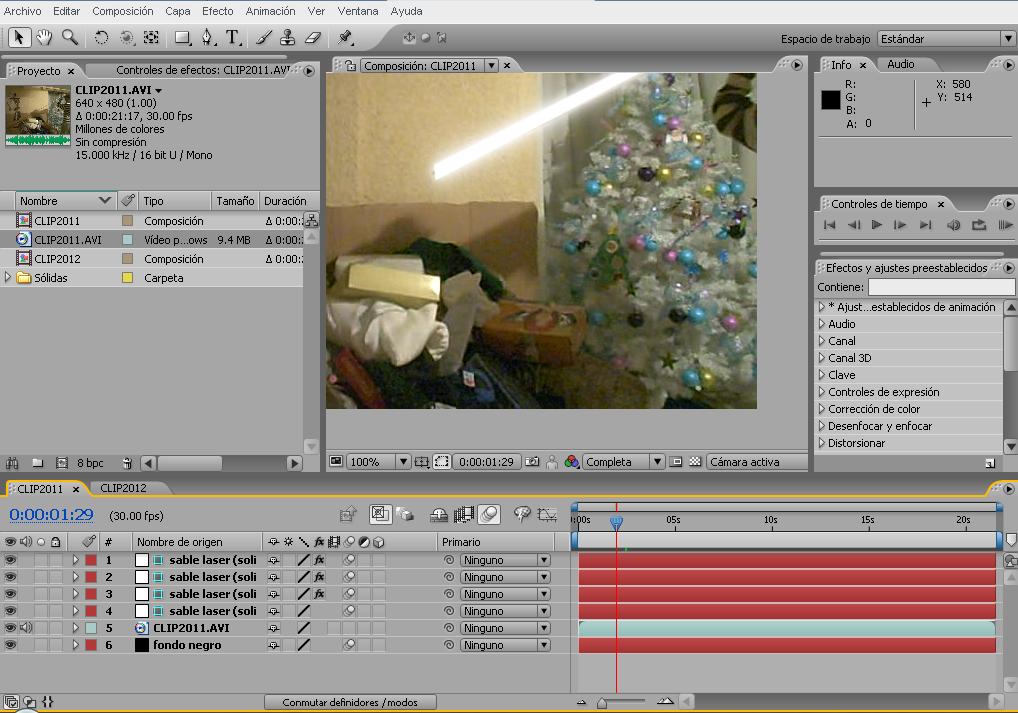Toggle audio mute in time controls
Viewport: 1018px width, 713px height.
point(953,225)
